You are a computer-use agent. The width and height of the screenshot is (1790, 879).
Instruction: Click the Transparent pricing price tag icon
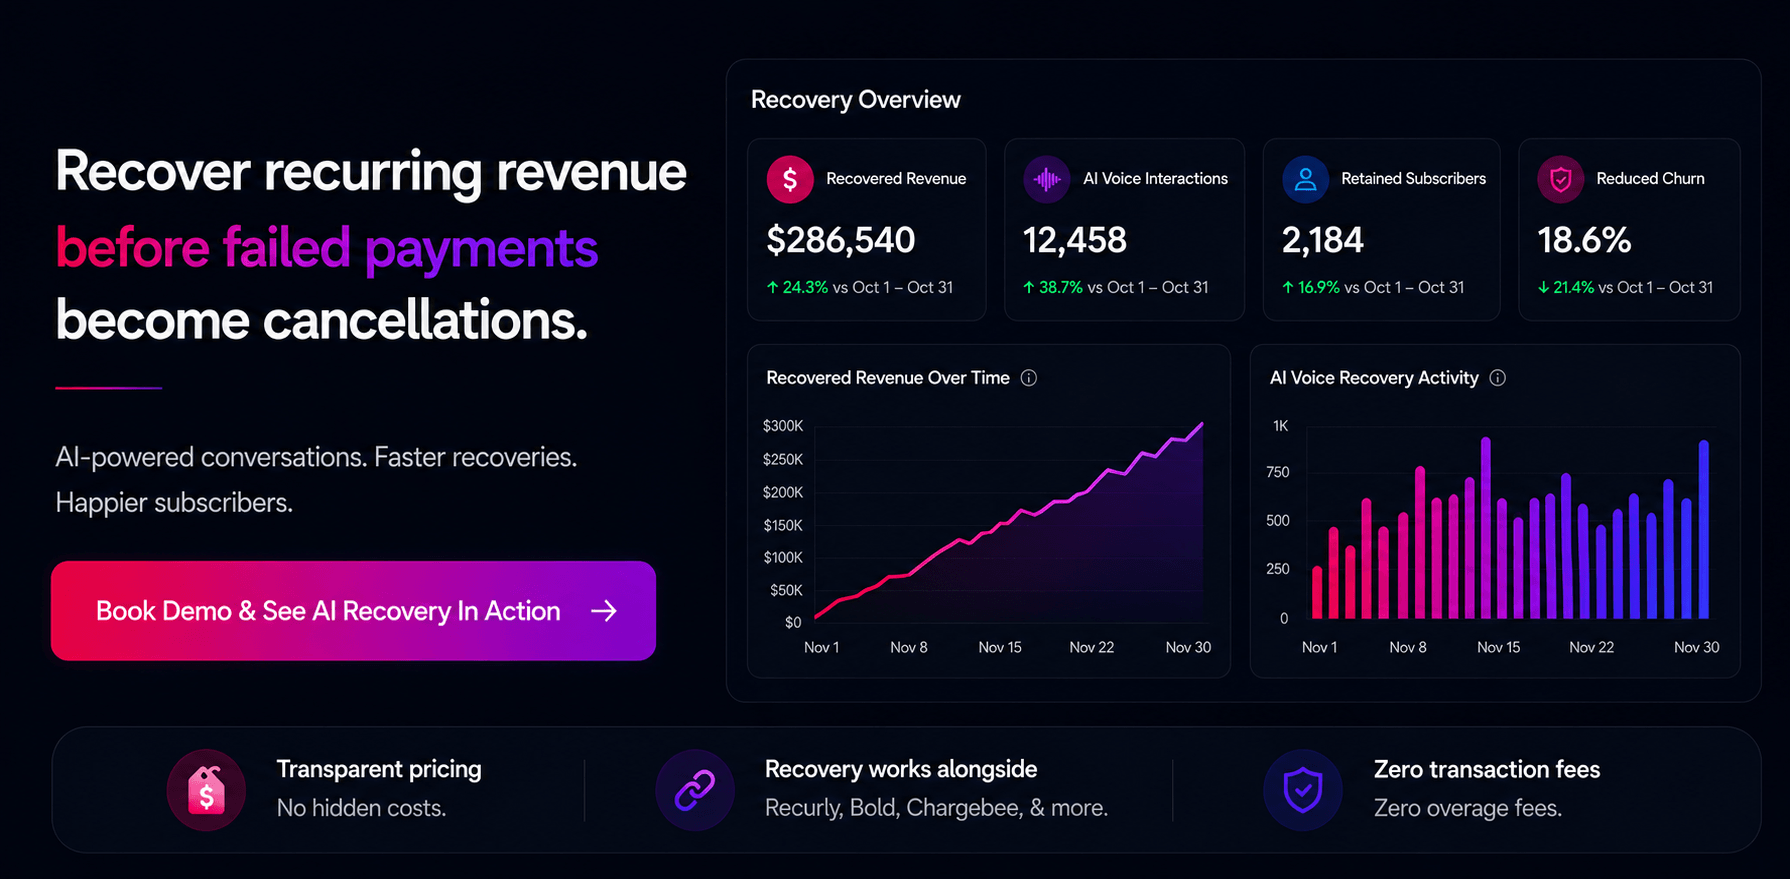coord(206,790)
